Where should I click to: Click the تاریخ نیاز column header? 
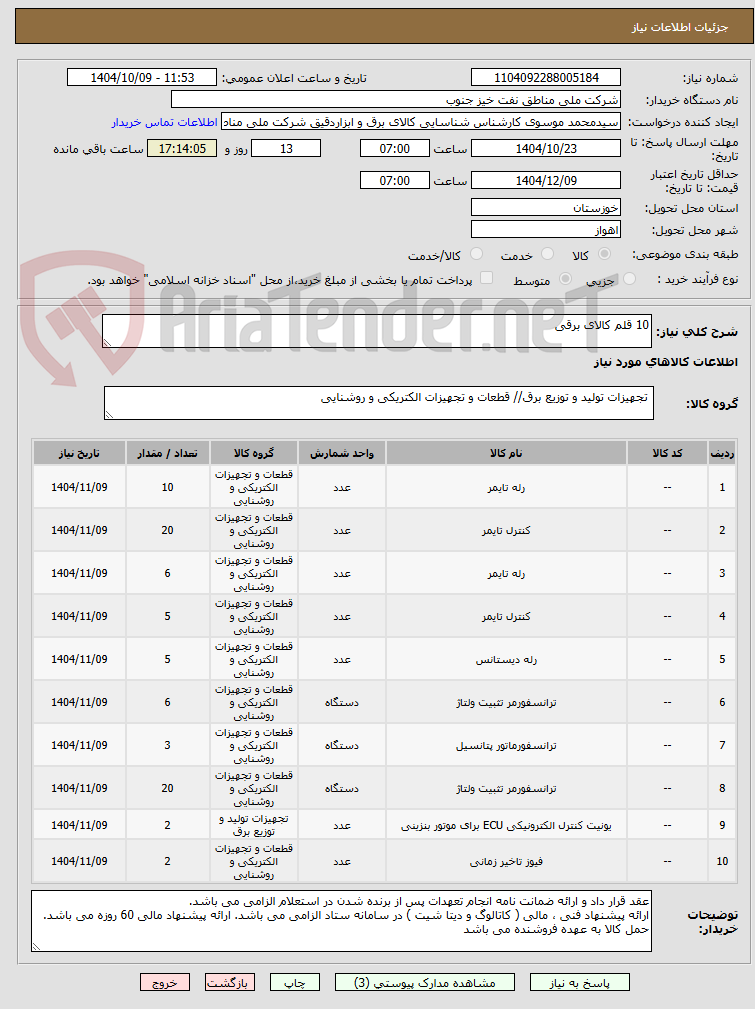click(79, 454)
